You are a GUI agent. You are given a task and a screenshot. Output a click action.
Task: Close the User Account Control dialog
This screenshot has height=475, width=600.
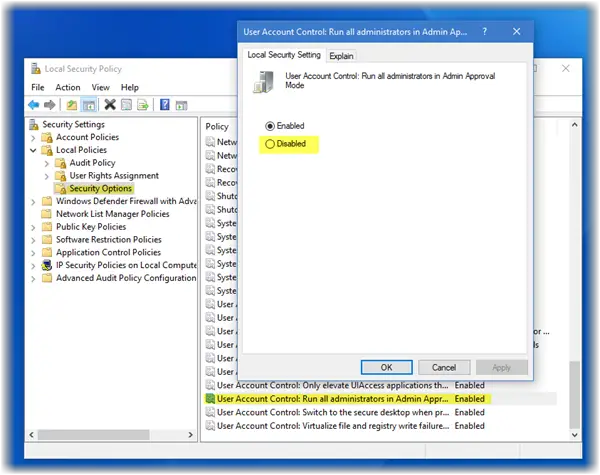(x=517, y=31)
